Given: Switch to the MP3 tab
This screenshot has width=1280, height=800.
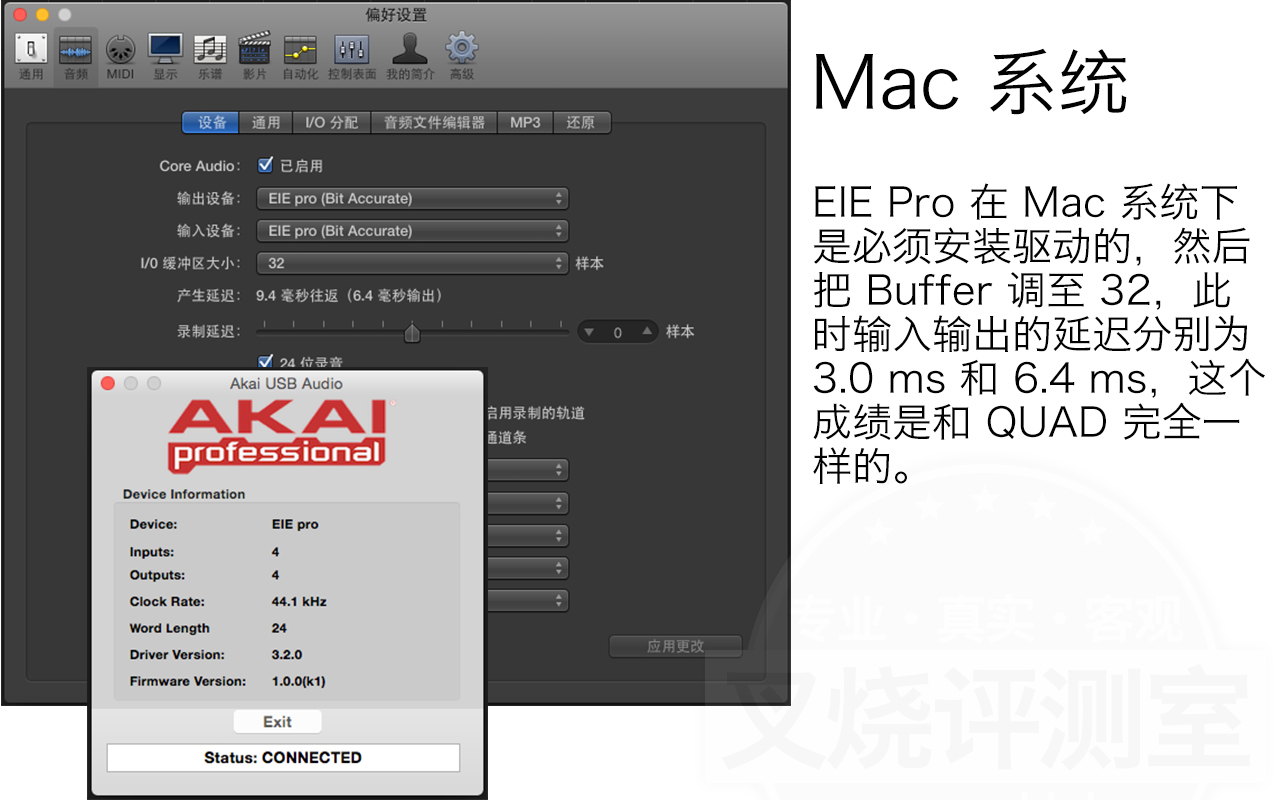Looking at the screenshot, I should click(525, 122).
